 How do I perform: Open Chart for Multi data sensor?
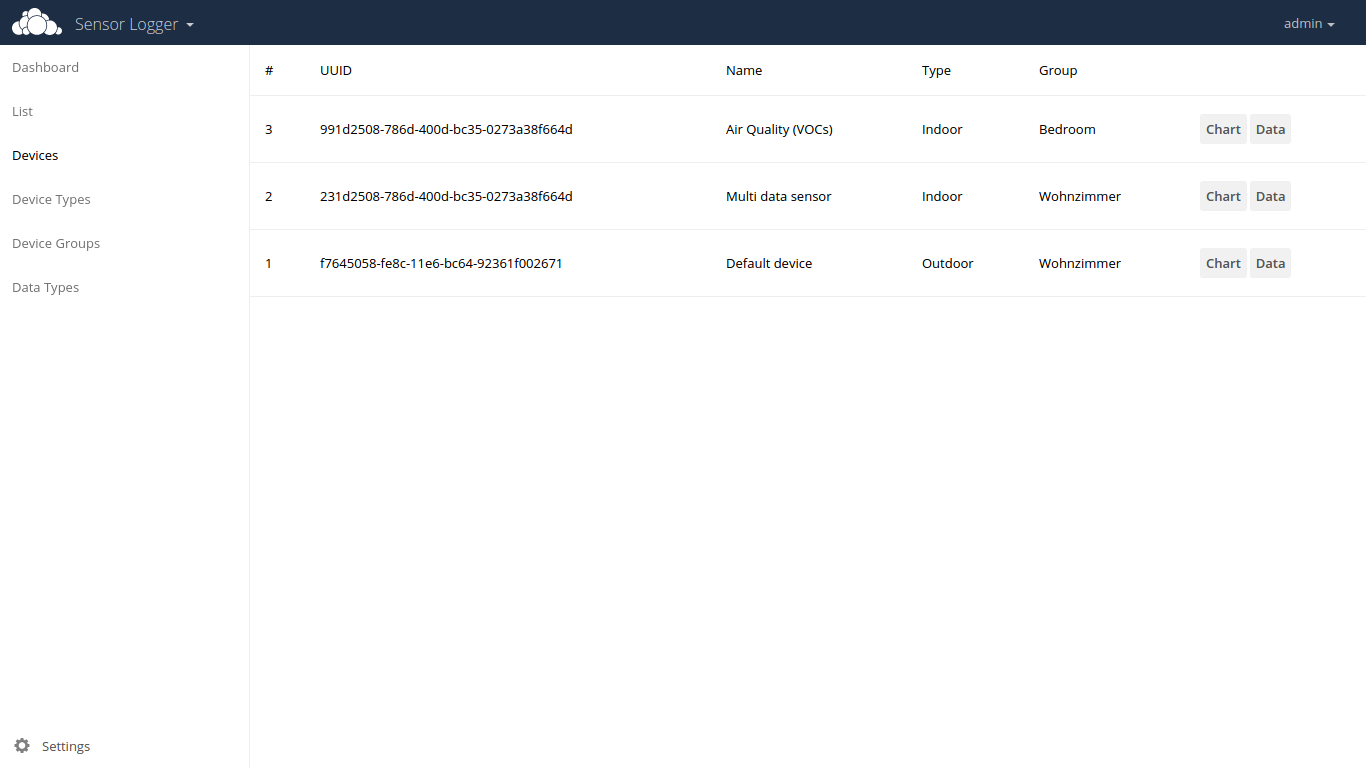coord(1222,196)
